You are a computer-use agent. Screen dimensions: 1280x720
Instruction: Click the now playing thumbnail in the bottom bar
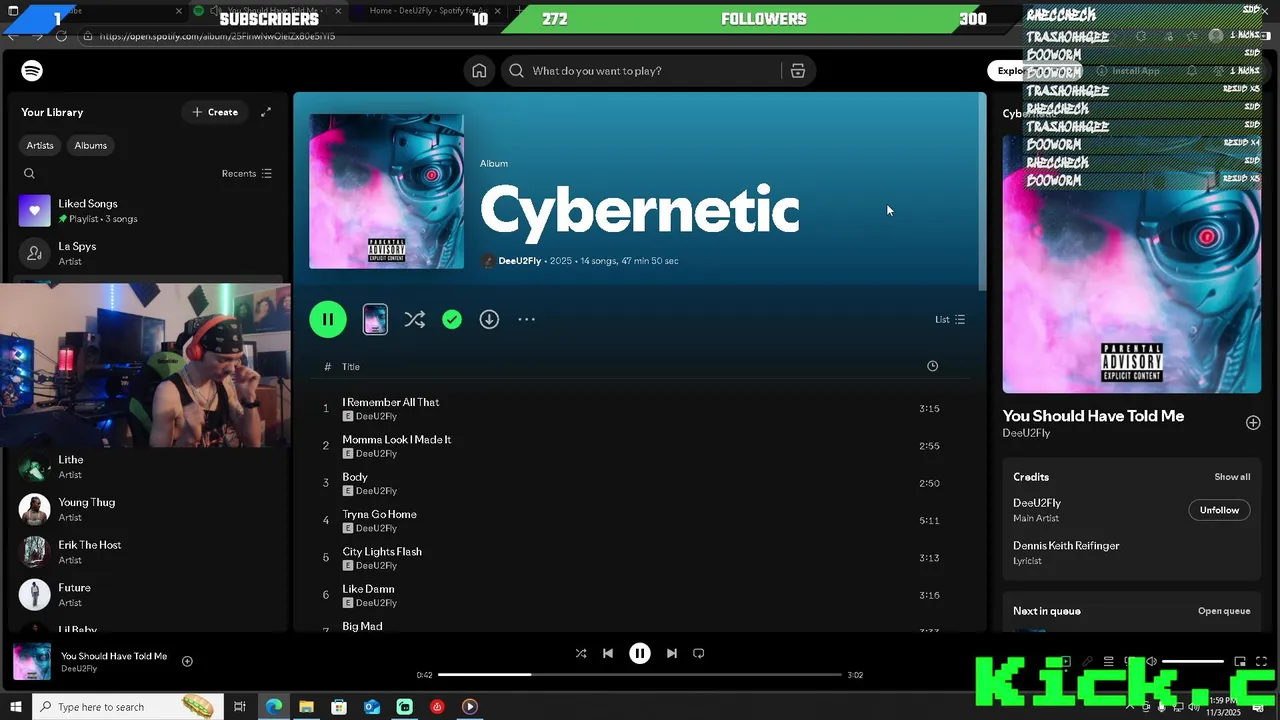point(32,662)
